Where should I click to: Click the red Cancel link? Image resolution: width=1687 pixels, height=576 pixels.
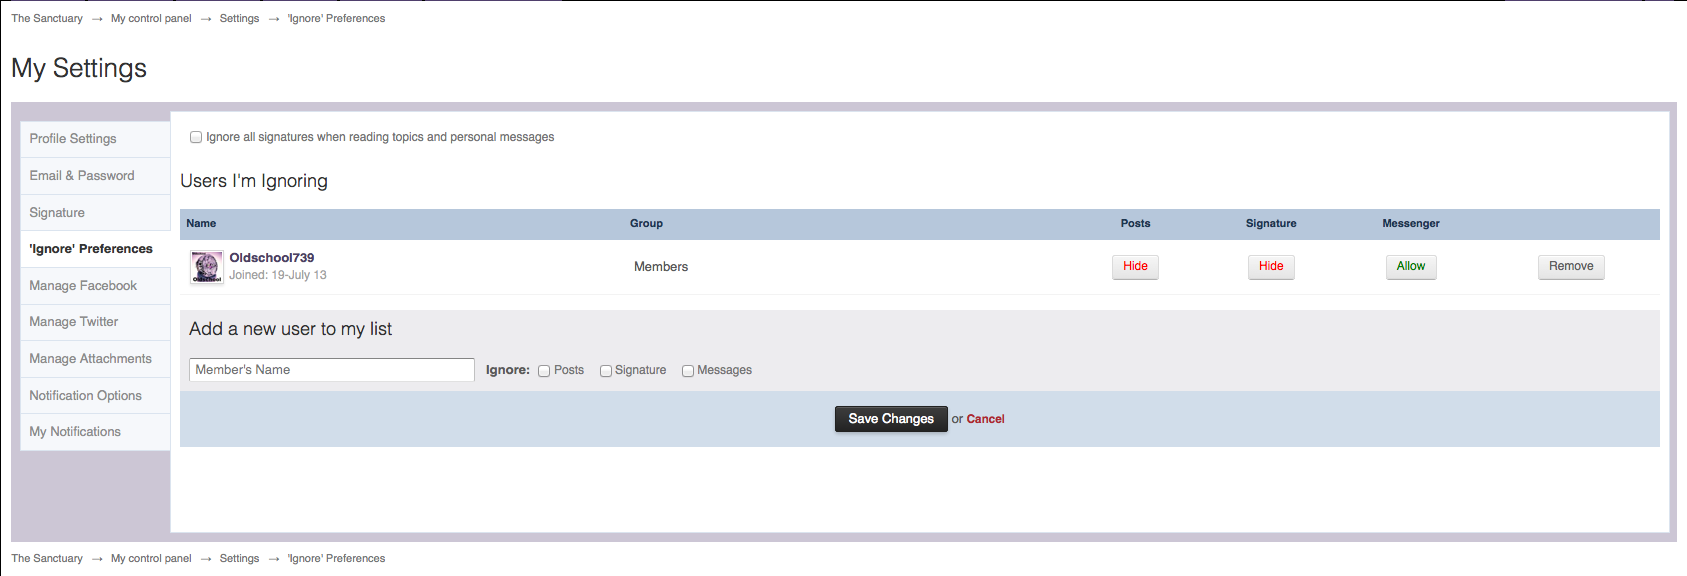point(985,419)
